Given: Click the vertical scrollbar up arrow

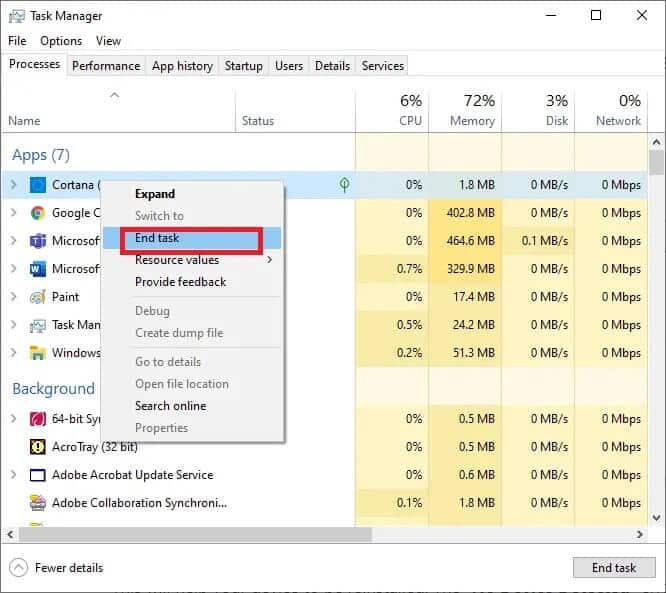Looking at the screenshot, I should tap(657, 143).
